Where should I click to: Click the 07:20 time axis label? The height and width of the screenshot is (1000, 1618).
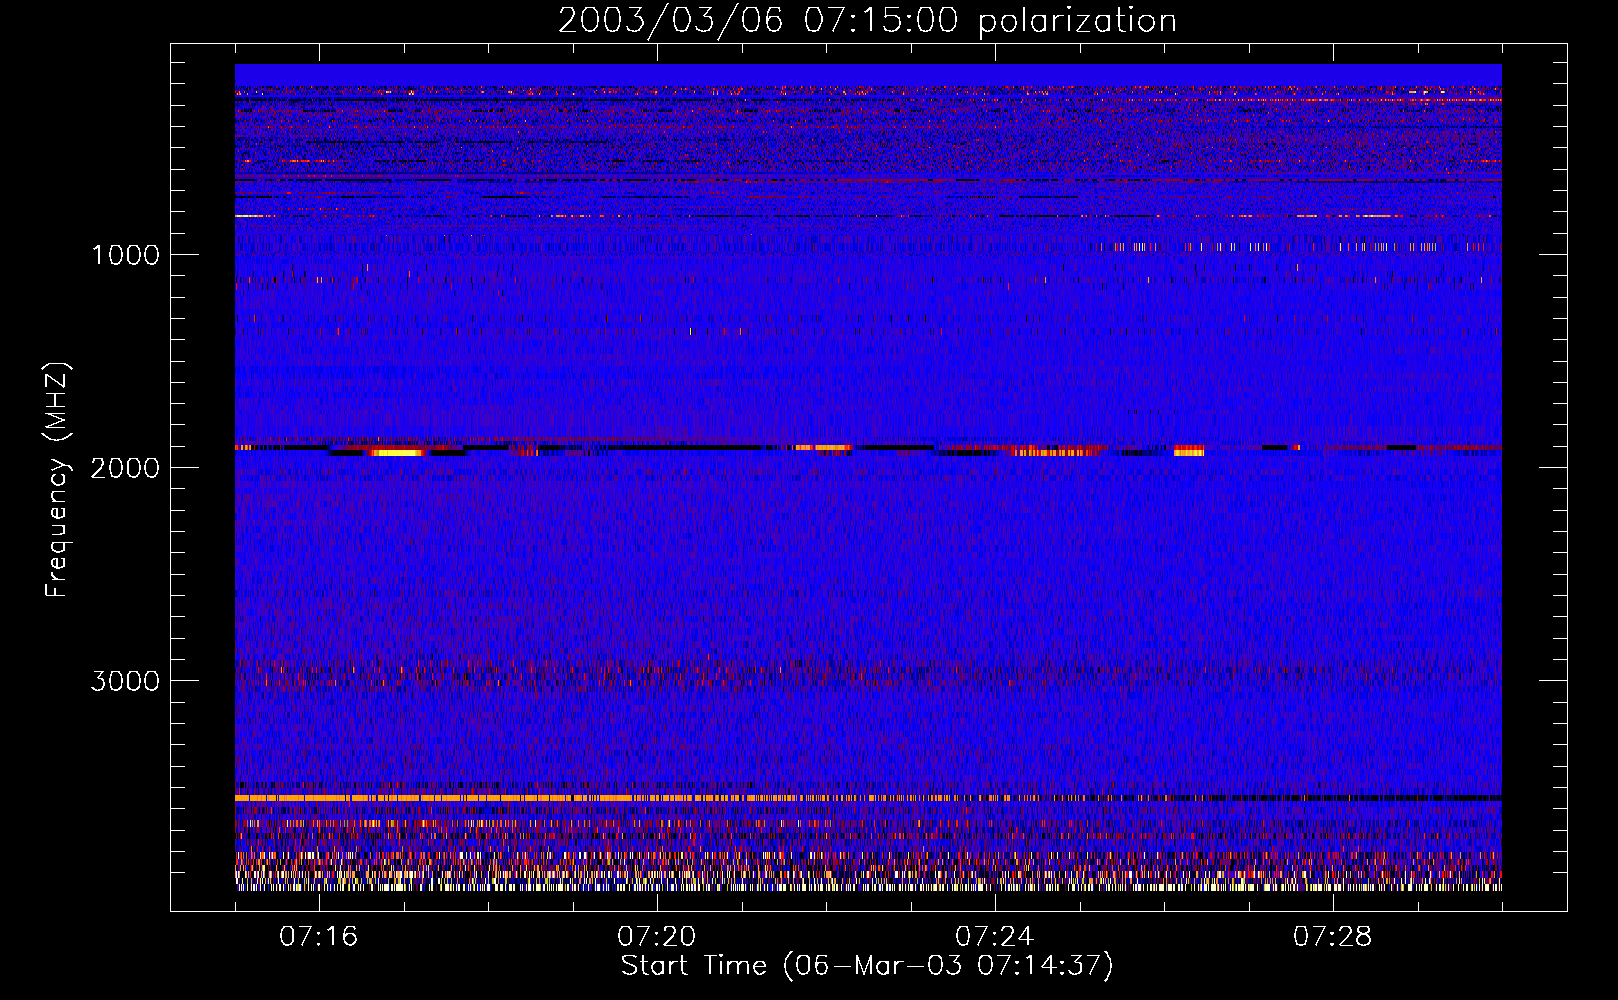(x=656, y=937)
